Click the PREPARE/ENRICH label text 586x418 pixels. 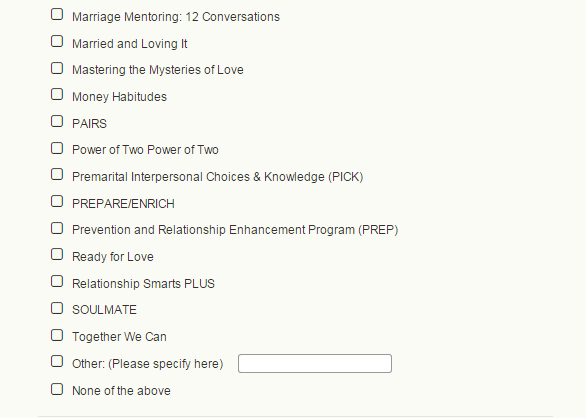point(123,204)
